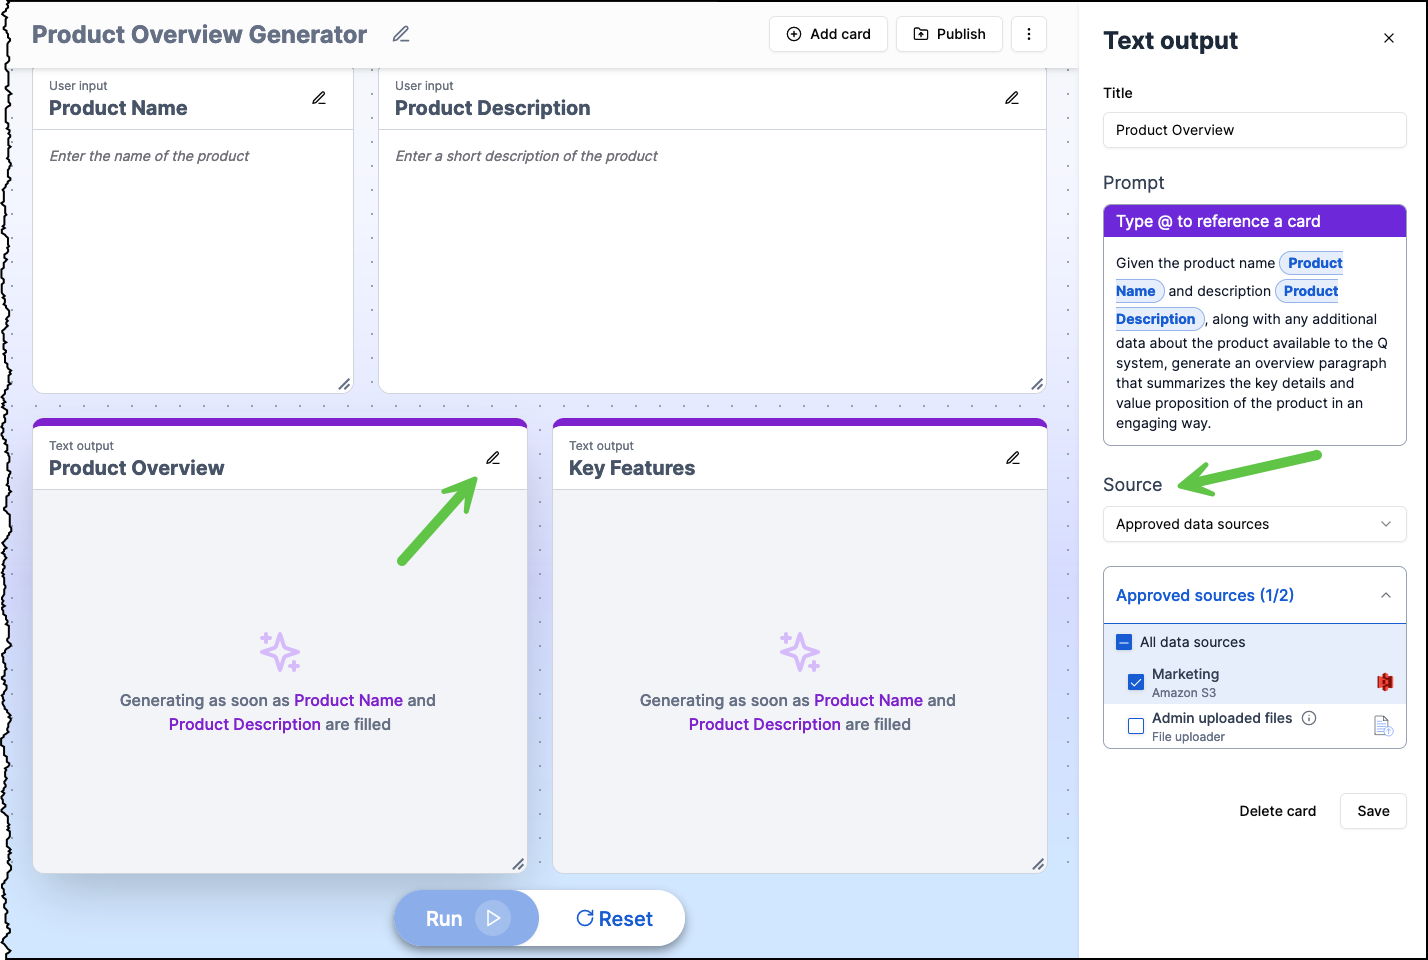Save the Text output settings
Screen dimensions: 1428x960
click(1373, 811)
